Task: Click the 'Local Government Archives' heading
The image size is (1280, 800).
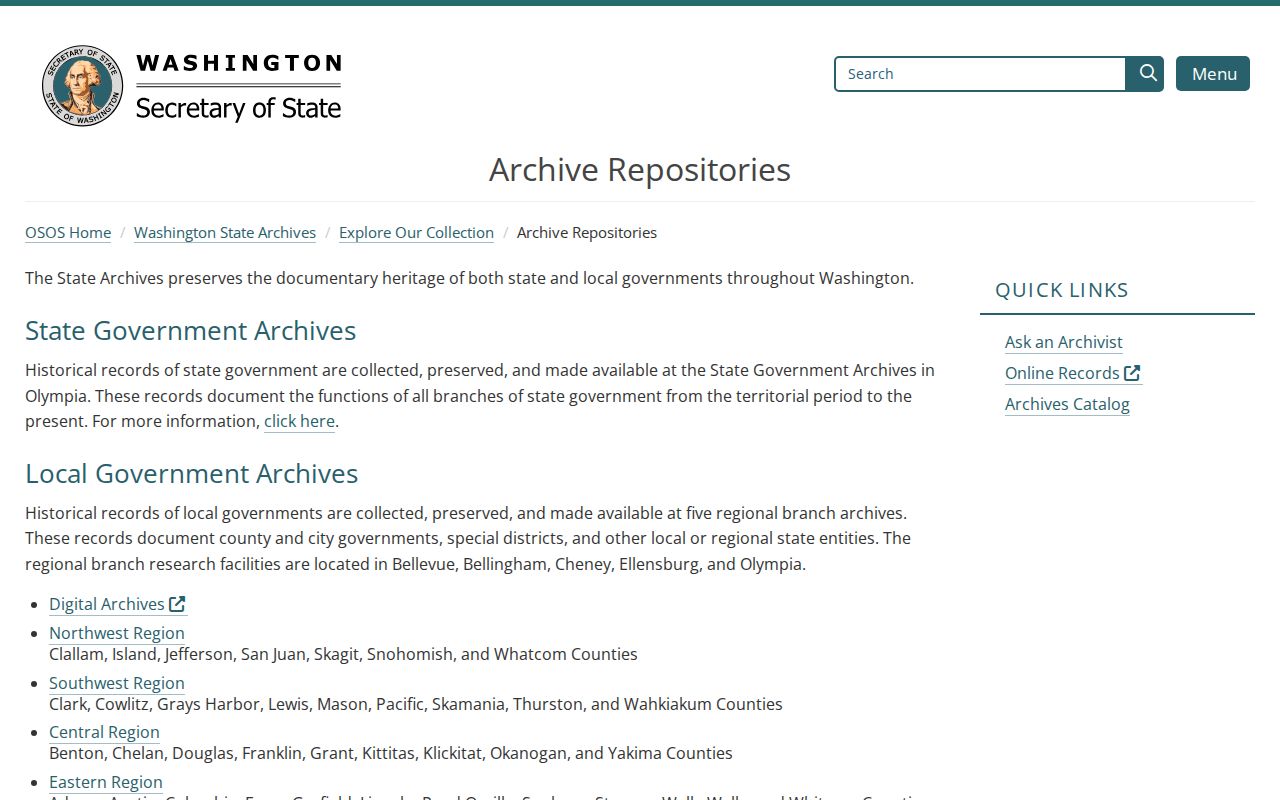Action: click(x=191, y=474)
